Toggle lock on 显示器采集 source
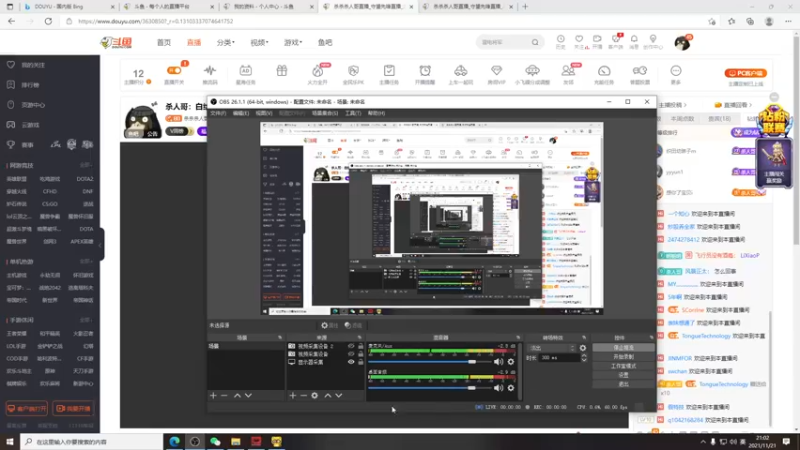The image size is (800, 450). pos(361,362)
